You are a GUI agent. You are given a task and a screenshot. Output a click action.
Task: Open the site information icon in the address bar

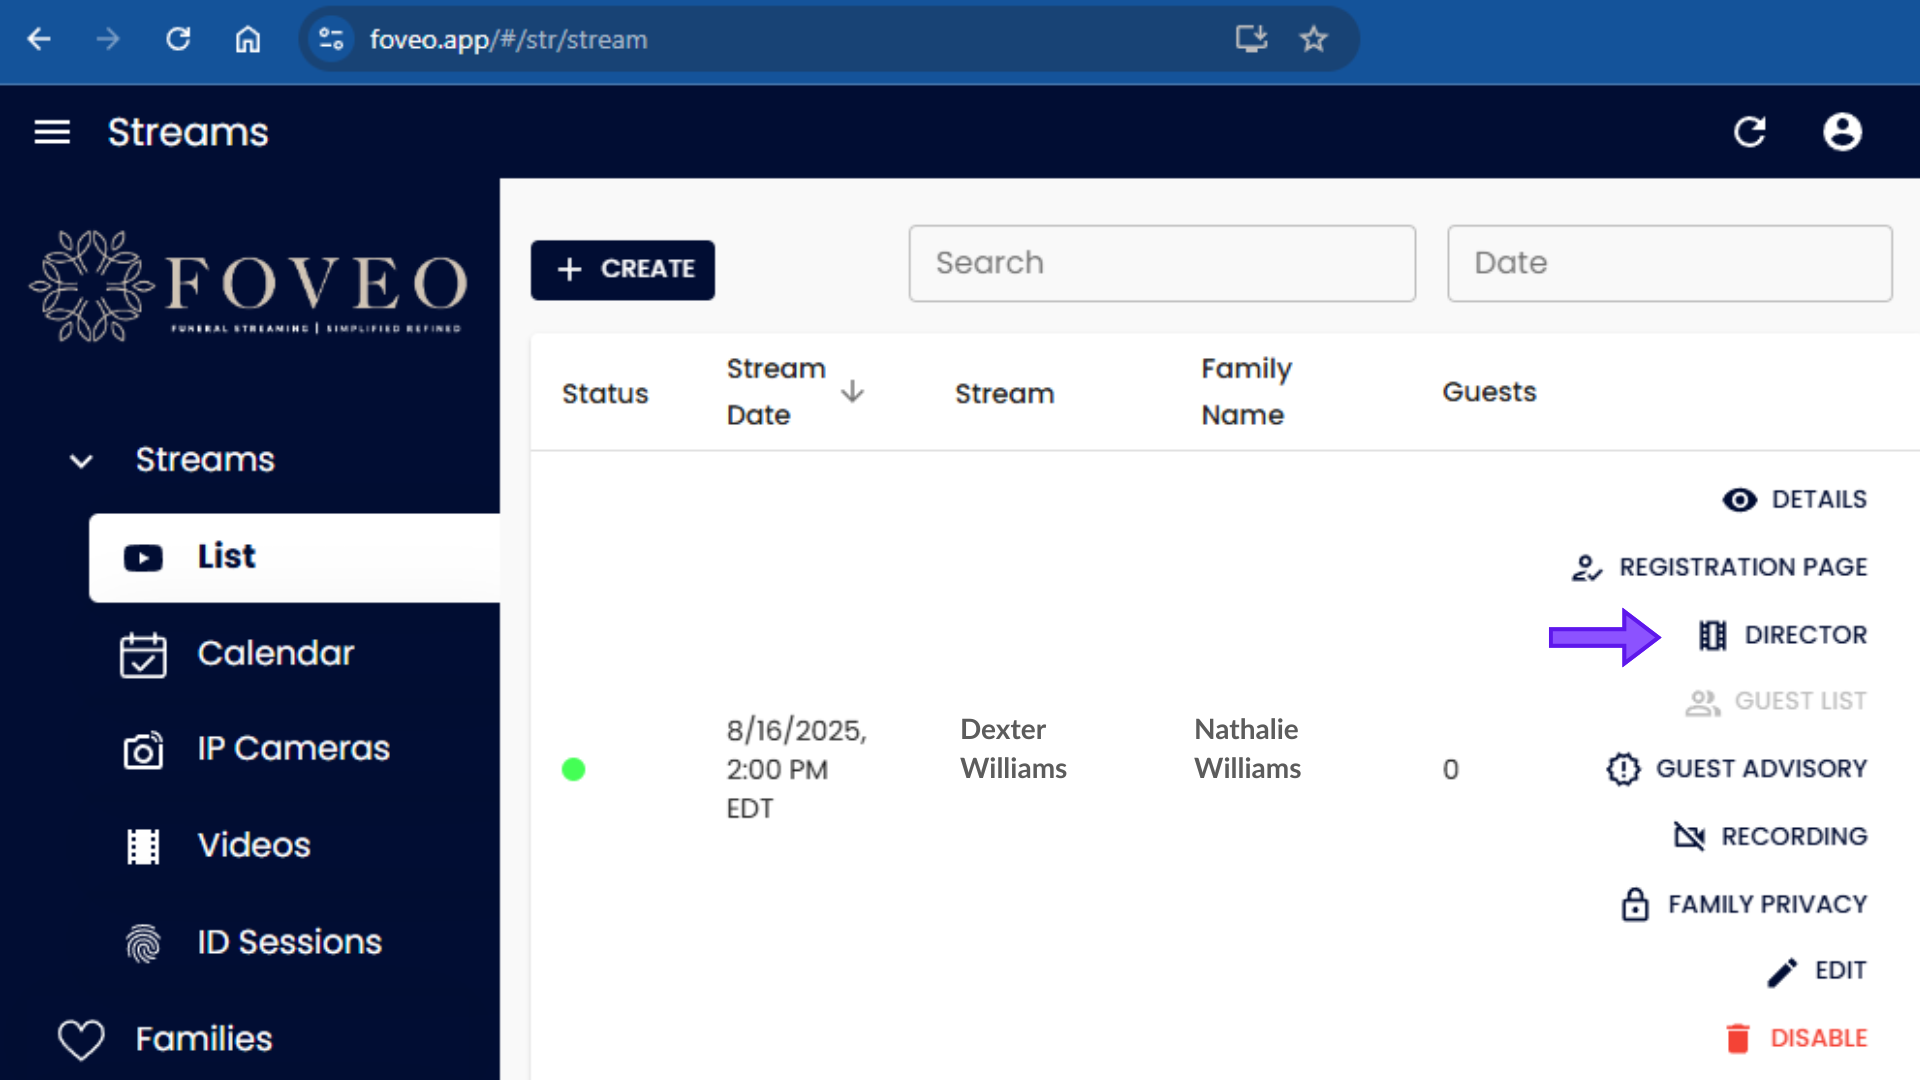click(x=331, y=39)
